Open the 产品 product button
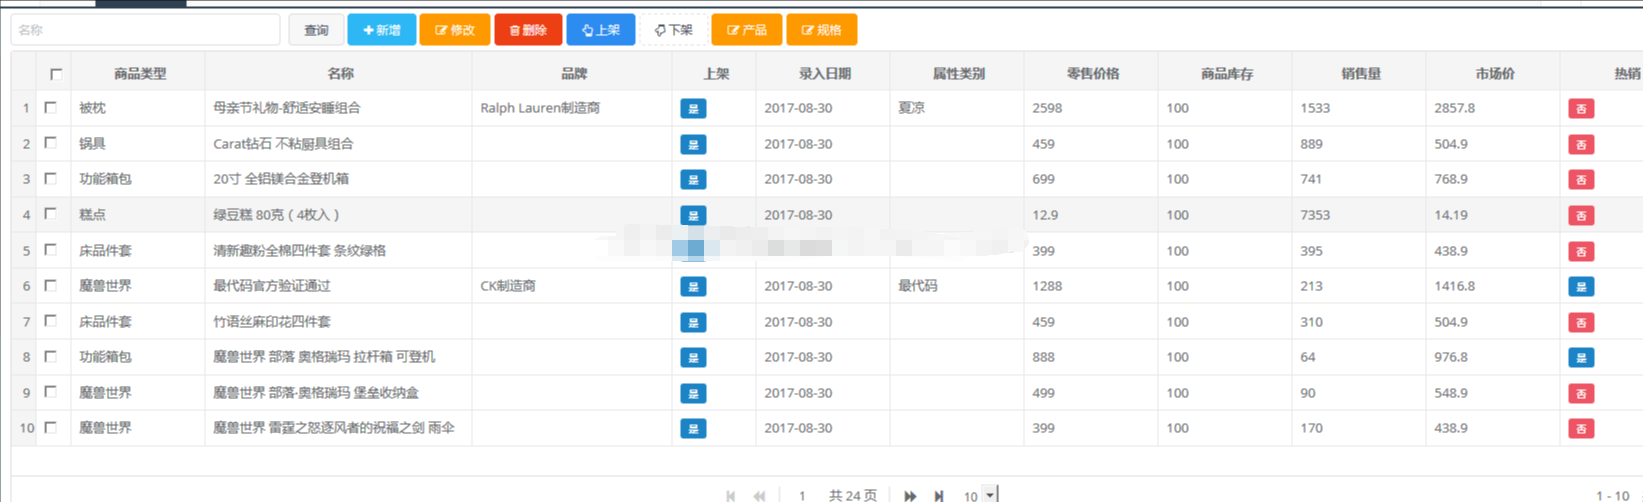This screenshot has width=1643, height=502. pos(747,30)
